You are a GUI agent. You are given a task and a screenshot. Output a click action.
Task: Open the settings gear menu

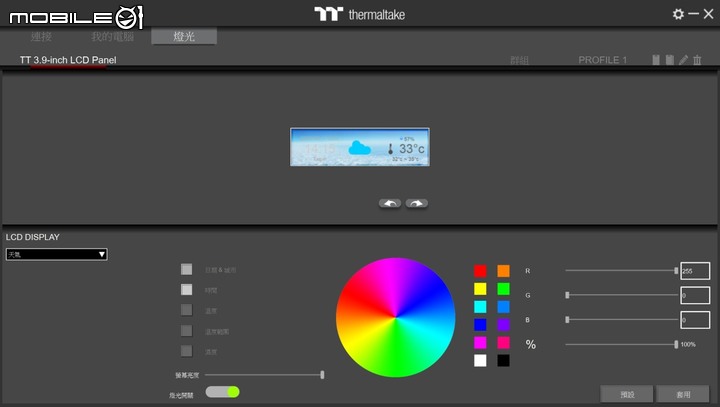(678, 14)
